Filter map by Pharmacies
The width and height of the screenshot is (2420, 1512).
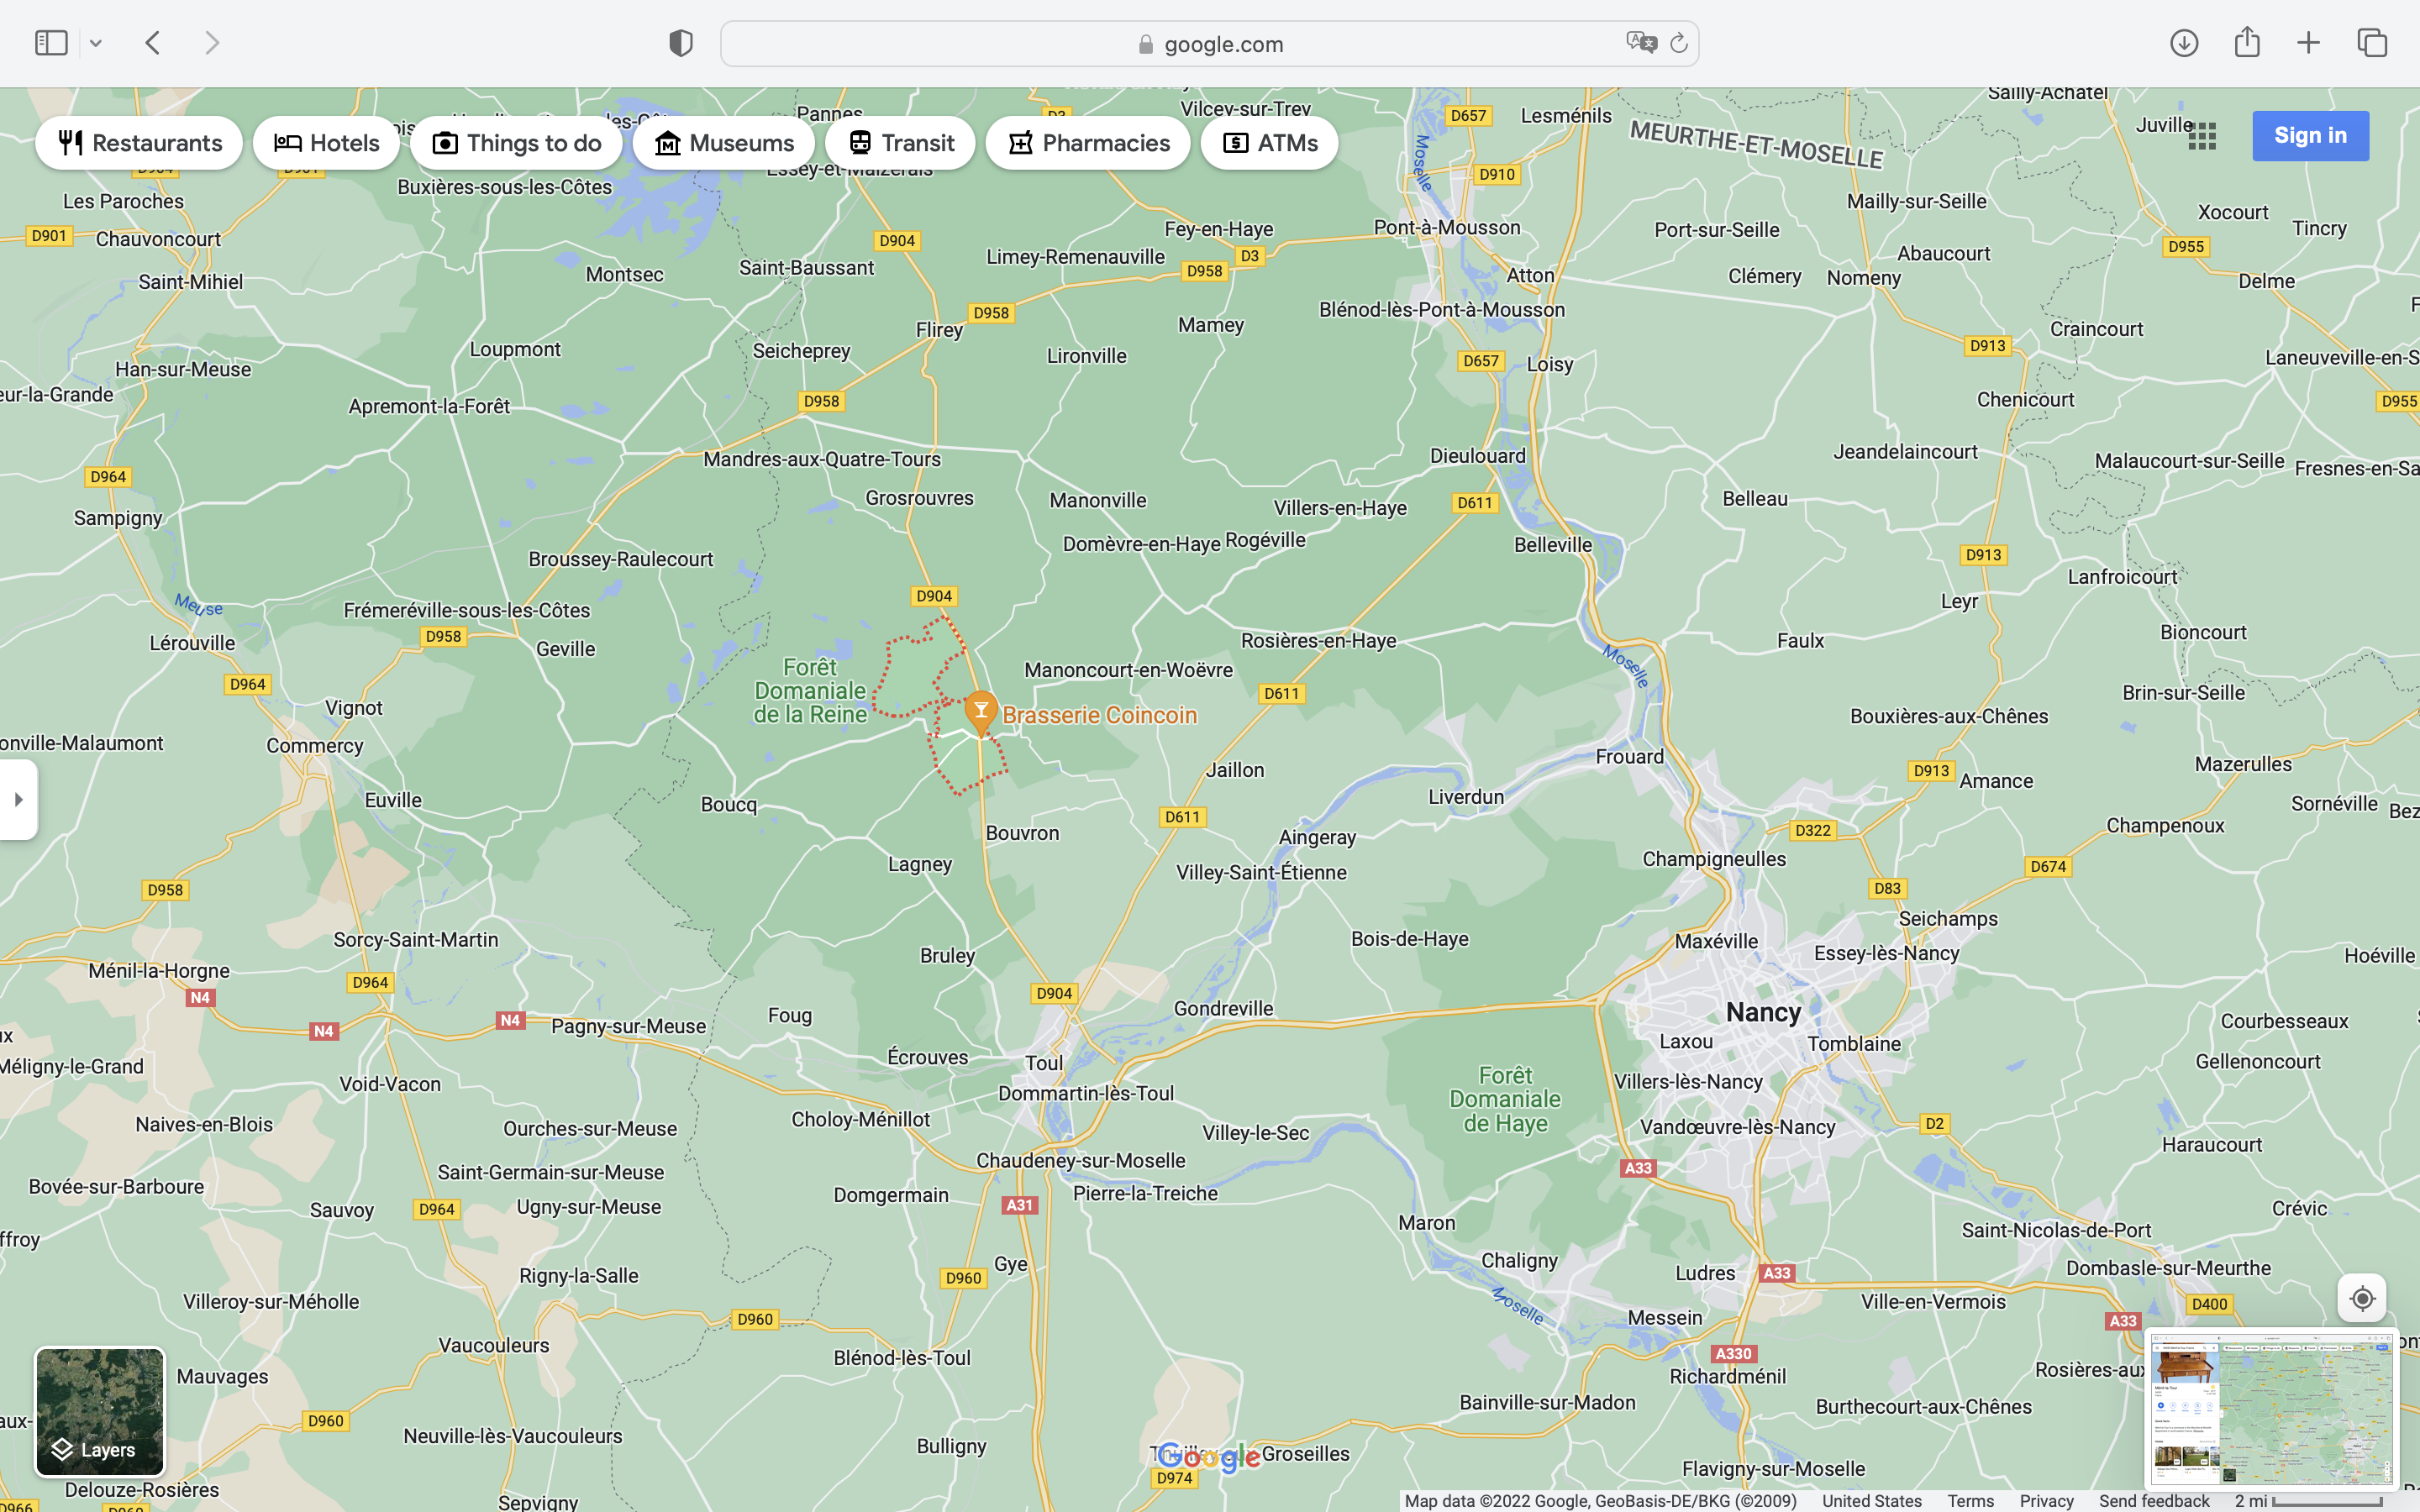coord(1087,143)
